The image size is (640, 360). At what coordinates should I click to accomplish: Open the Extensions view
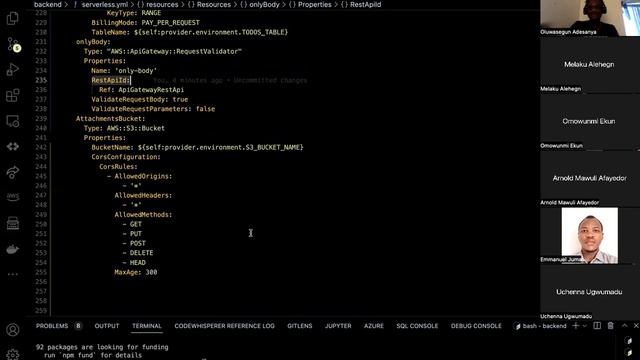(13, 96)
